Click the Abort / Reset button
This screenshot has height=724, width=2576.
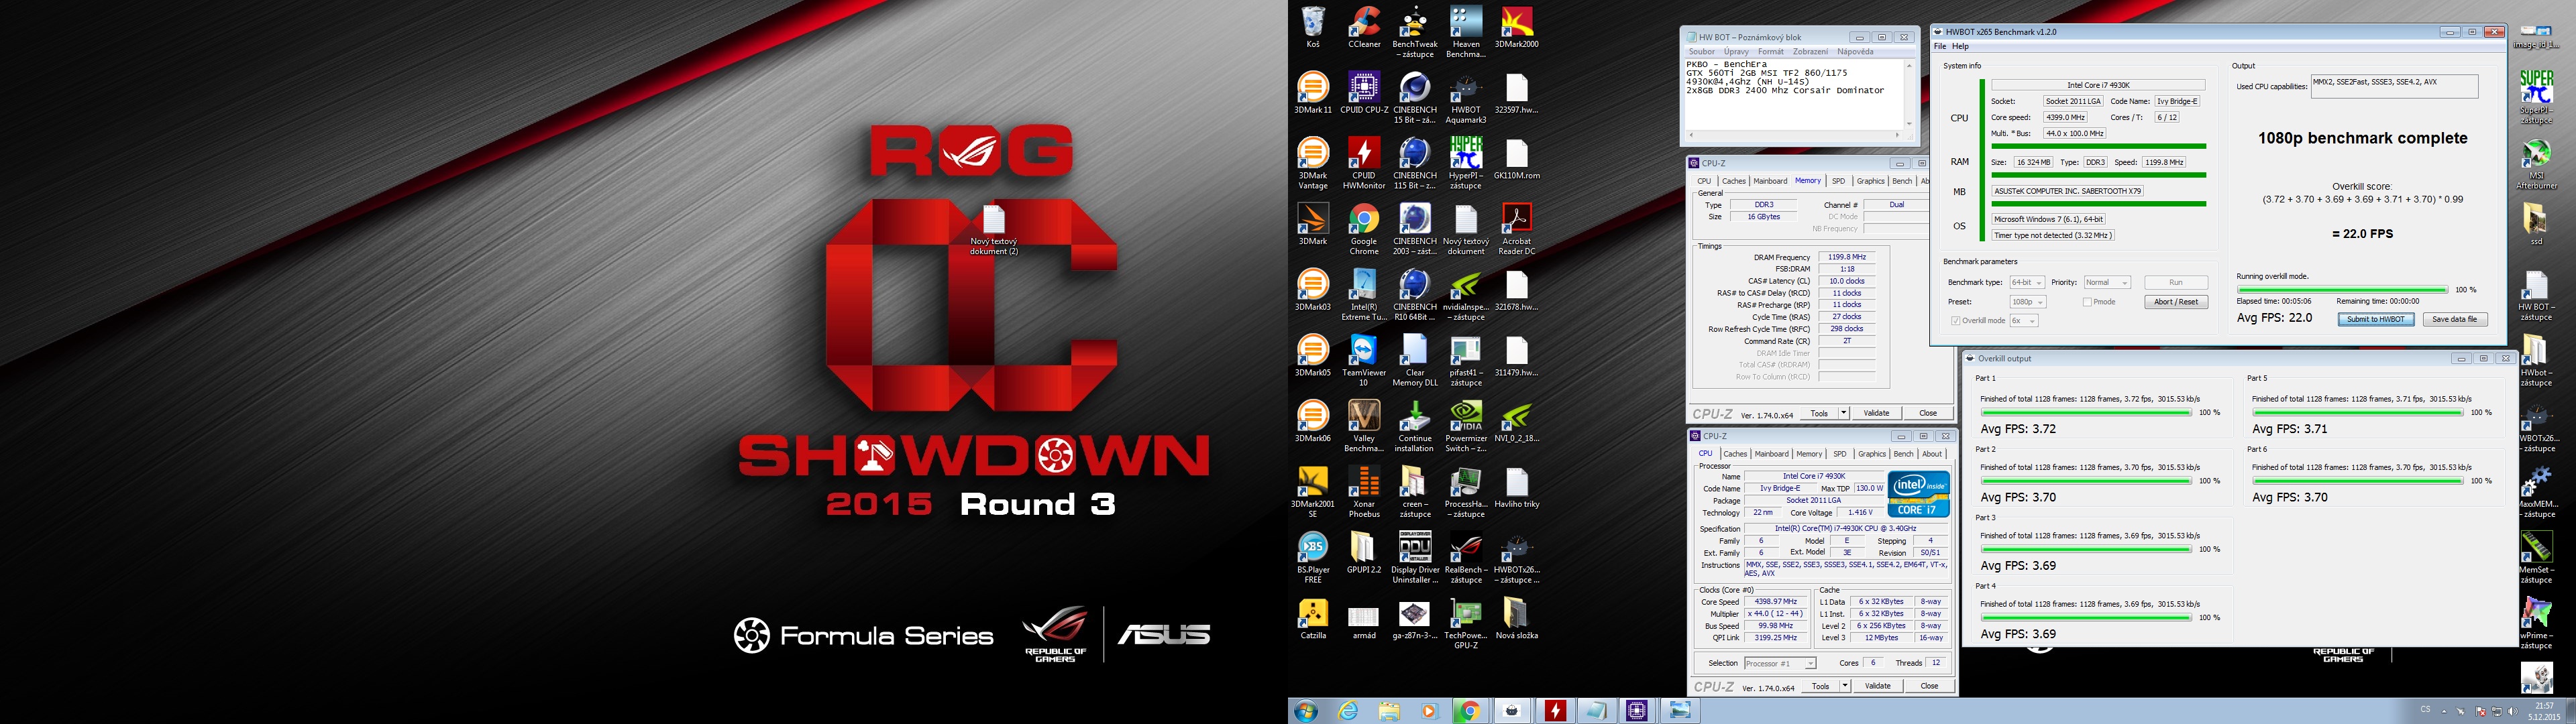(x=2176, y=302)
